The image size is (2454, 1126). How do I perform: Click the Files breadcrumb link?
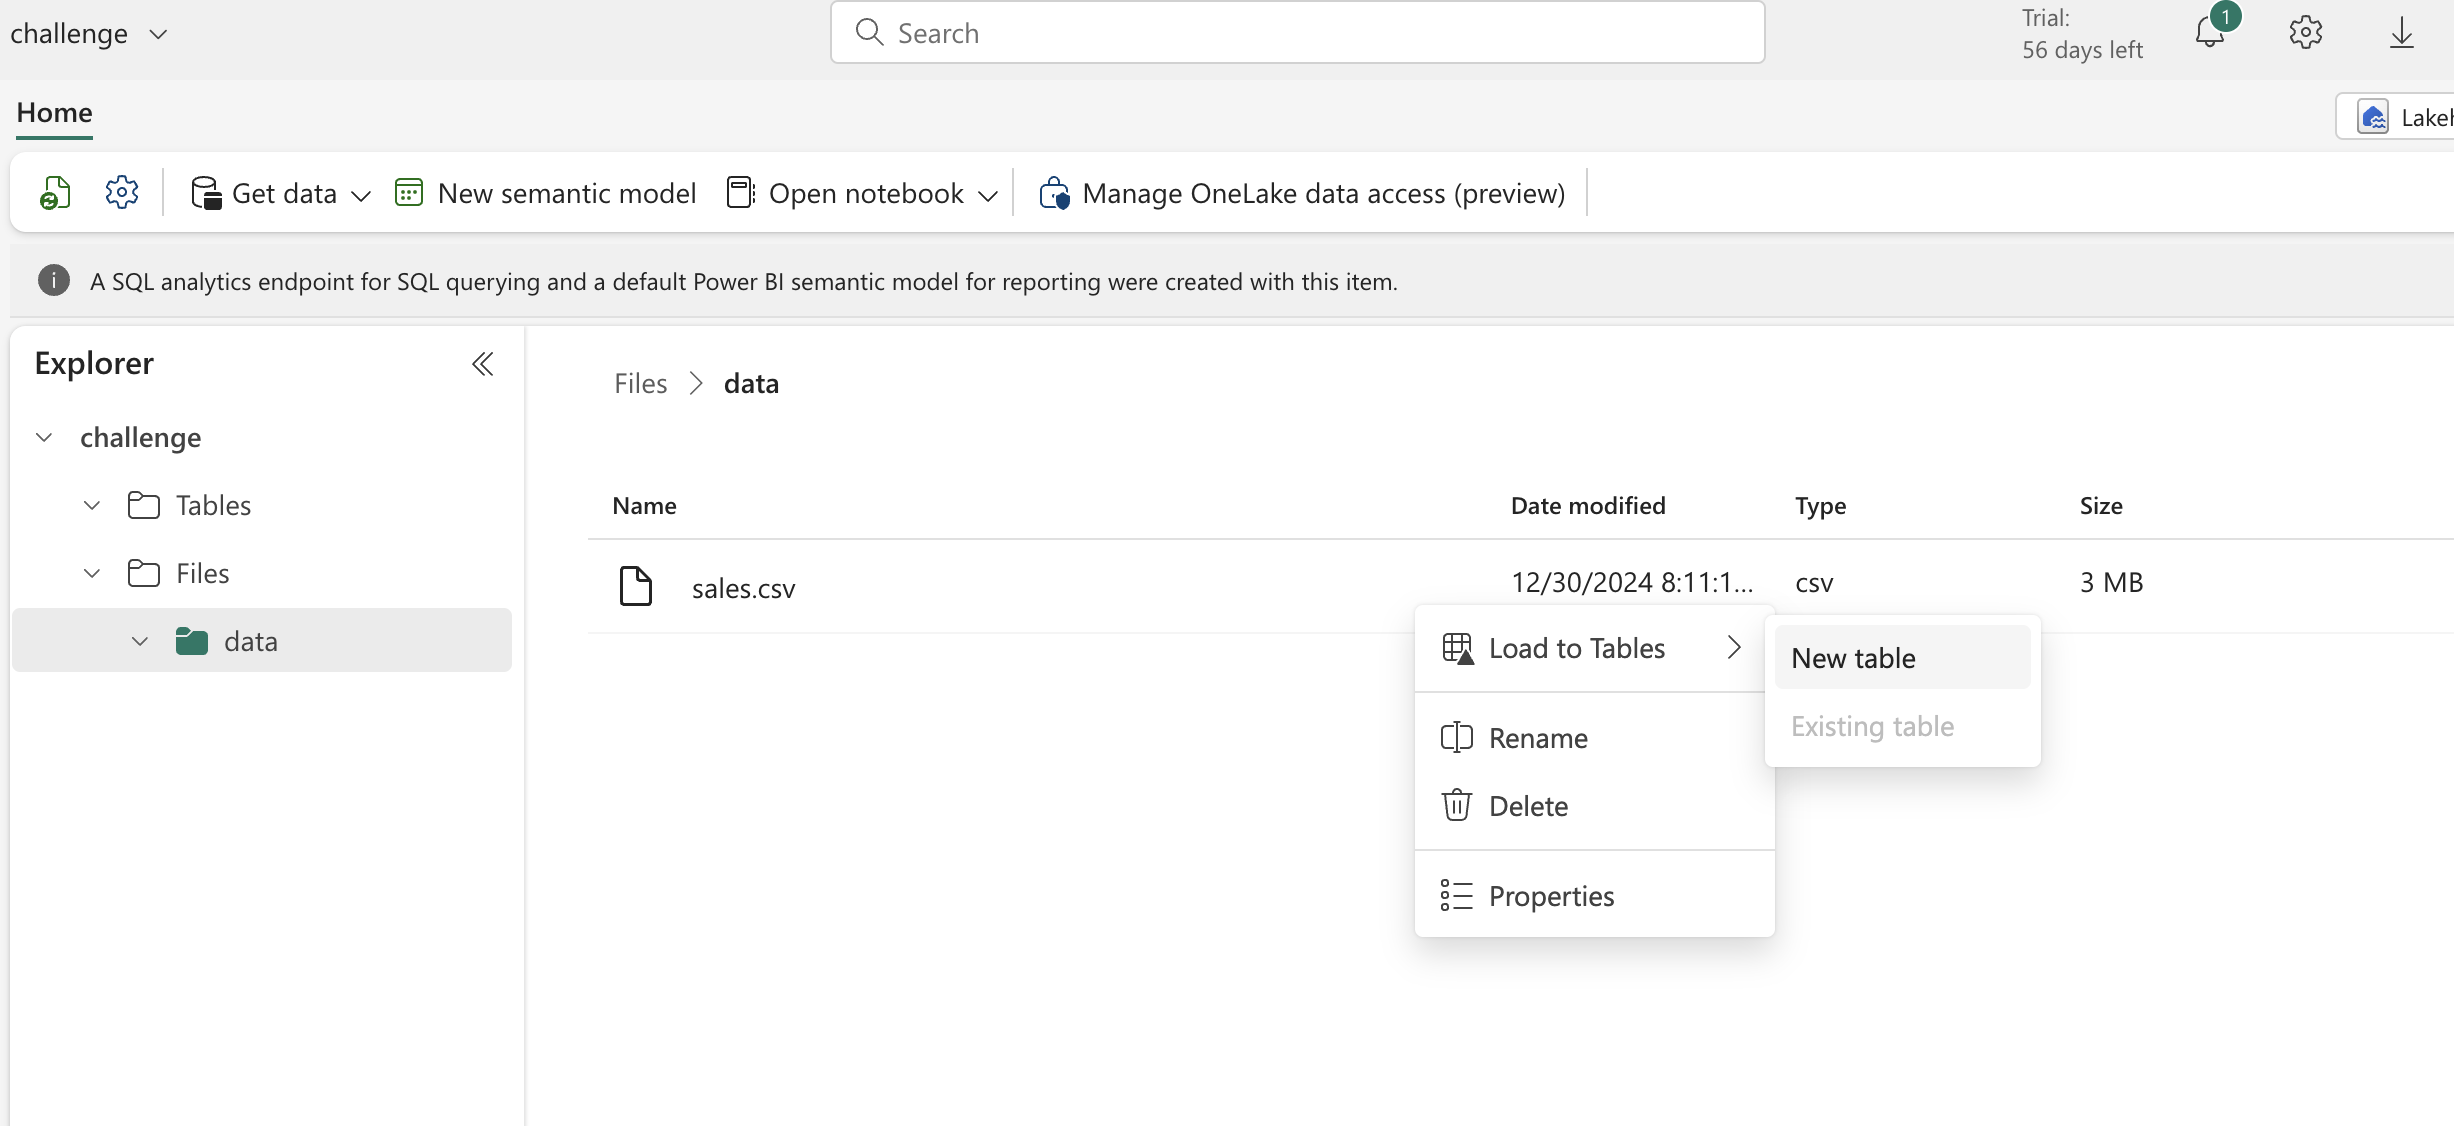(640, 384)
